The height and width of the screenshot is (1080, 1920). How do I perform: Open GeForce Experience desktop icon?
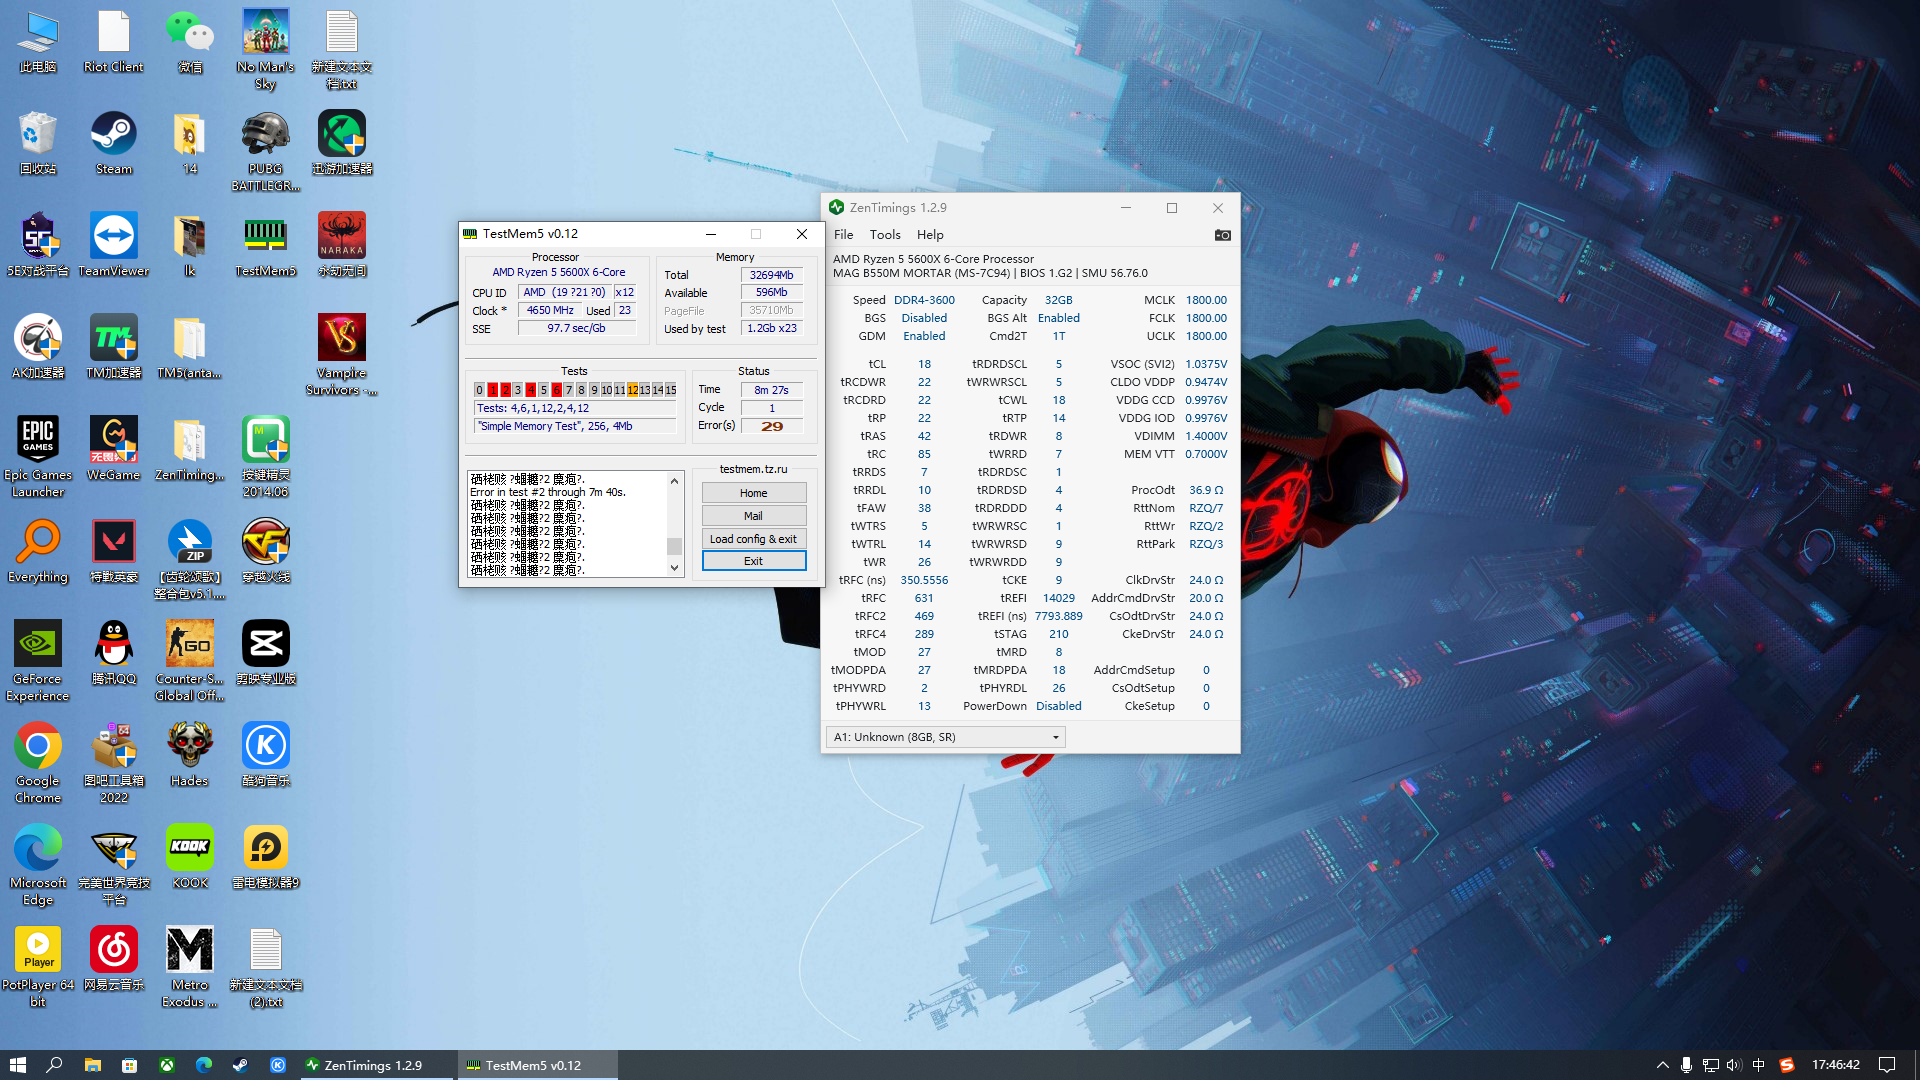[38, 661]
